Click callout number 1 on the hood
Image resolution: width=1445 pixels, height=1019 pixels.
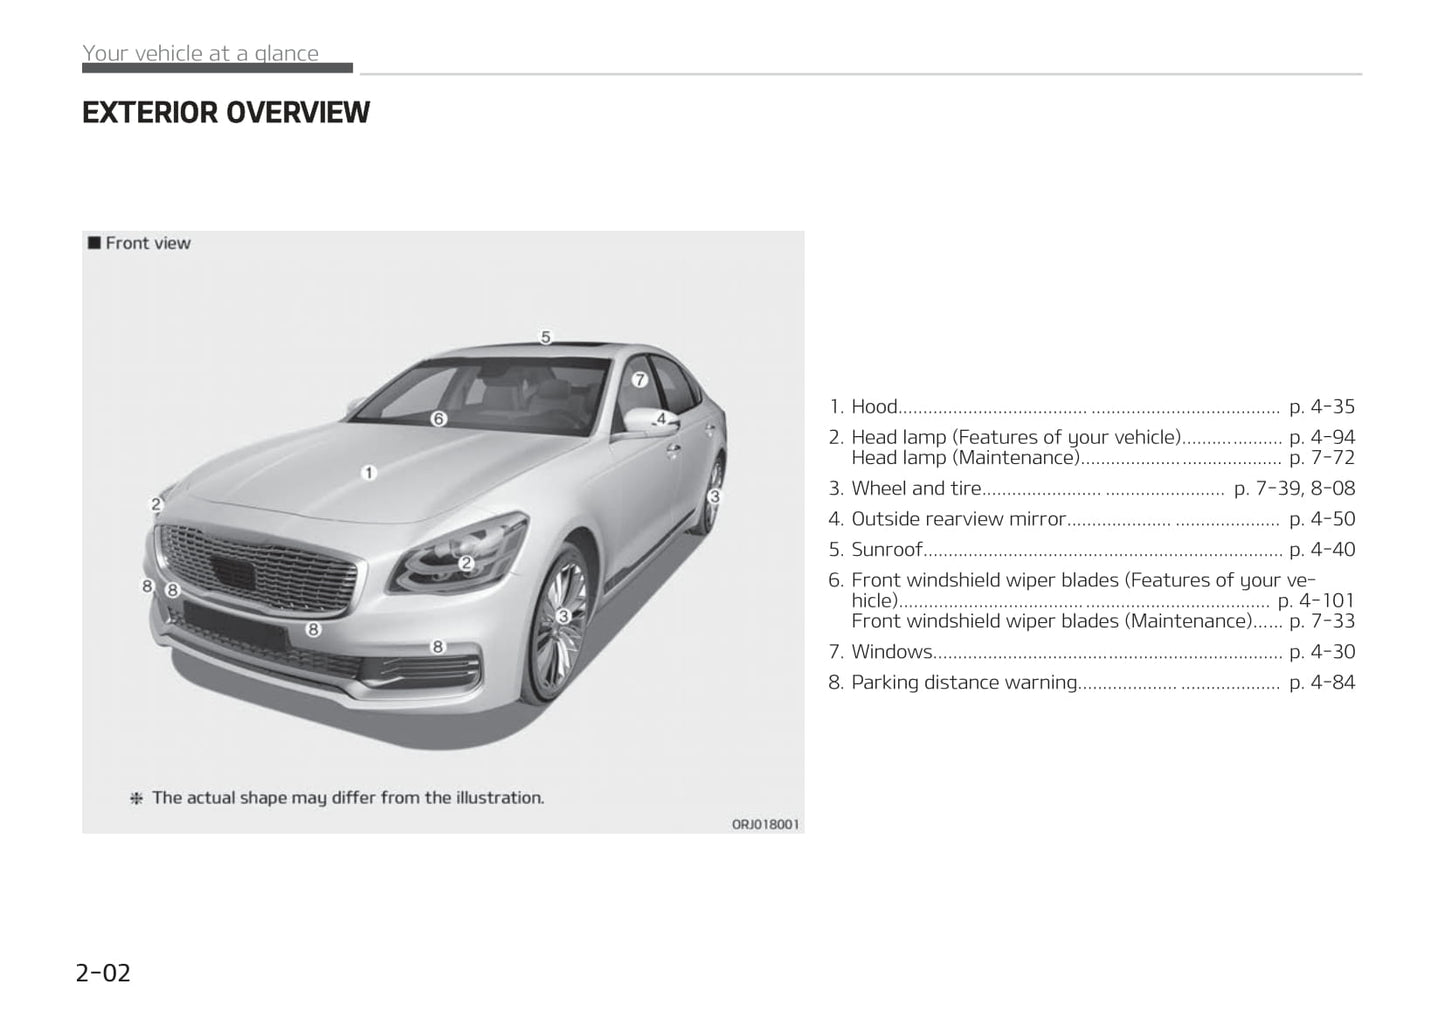click(368, 472)
